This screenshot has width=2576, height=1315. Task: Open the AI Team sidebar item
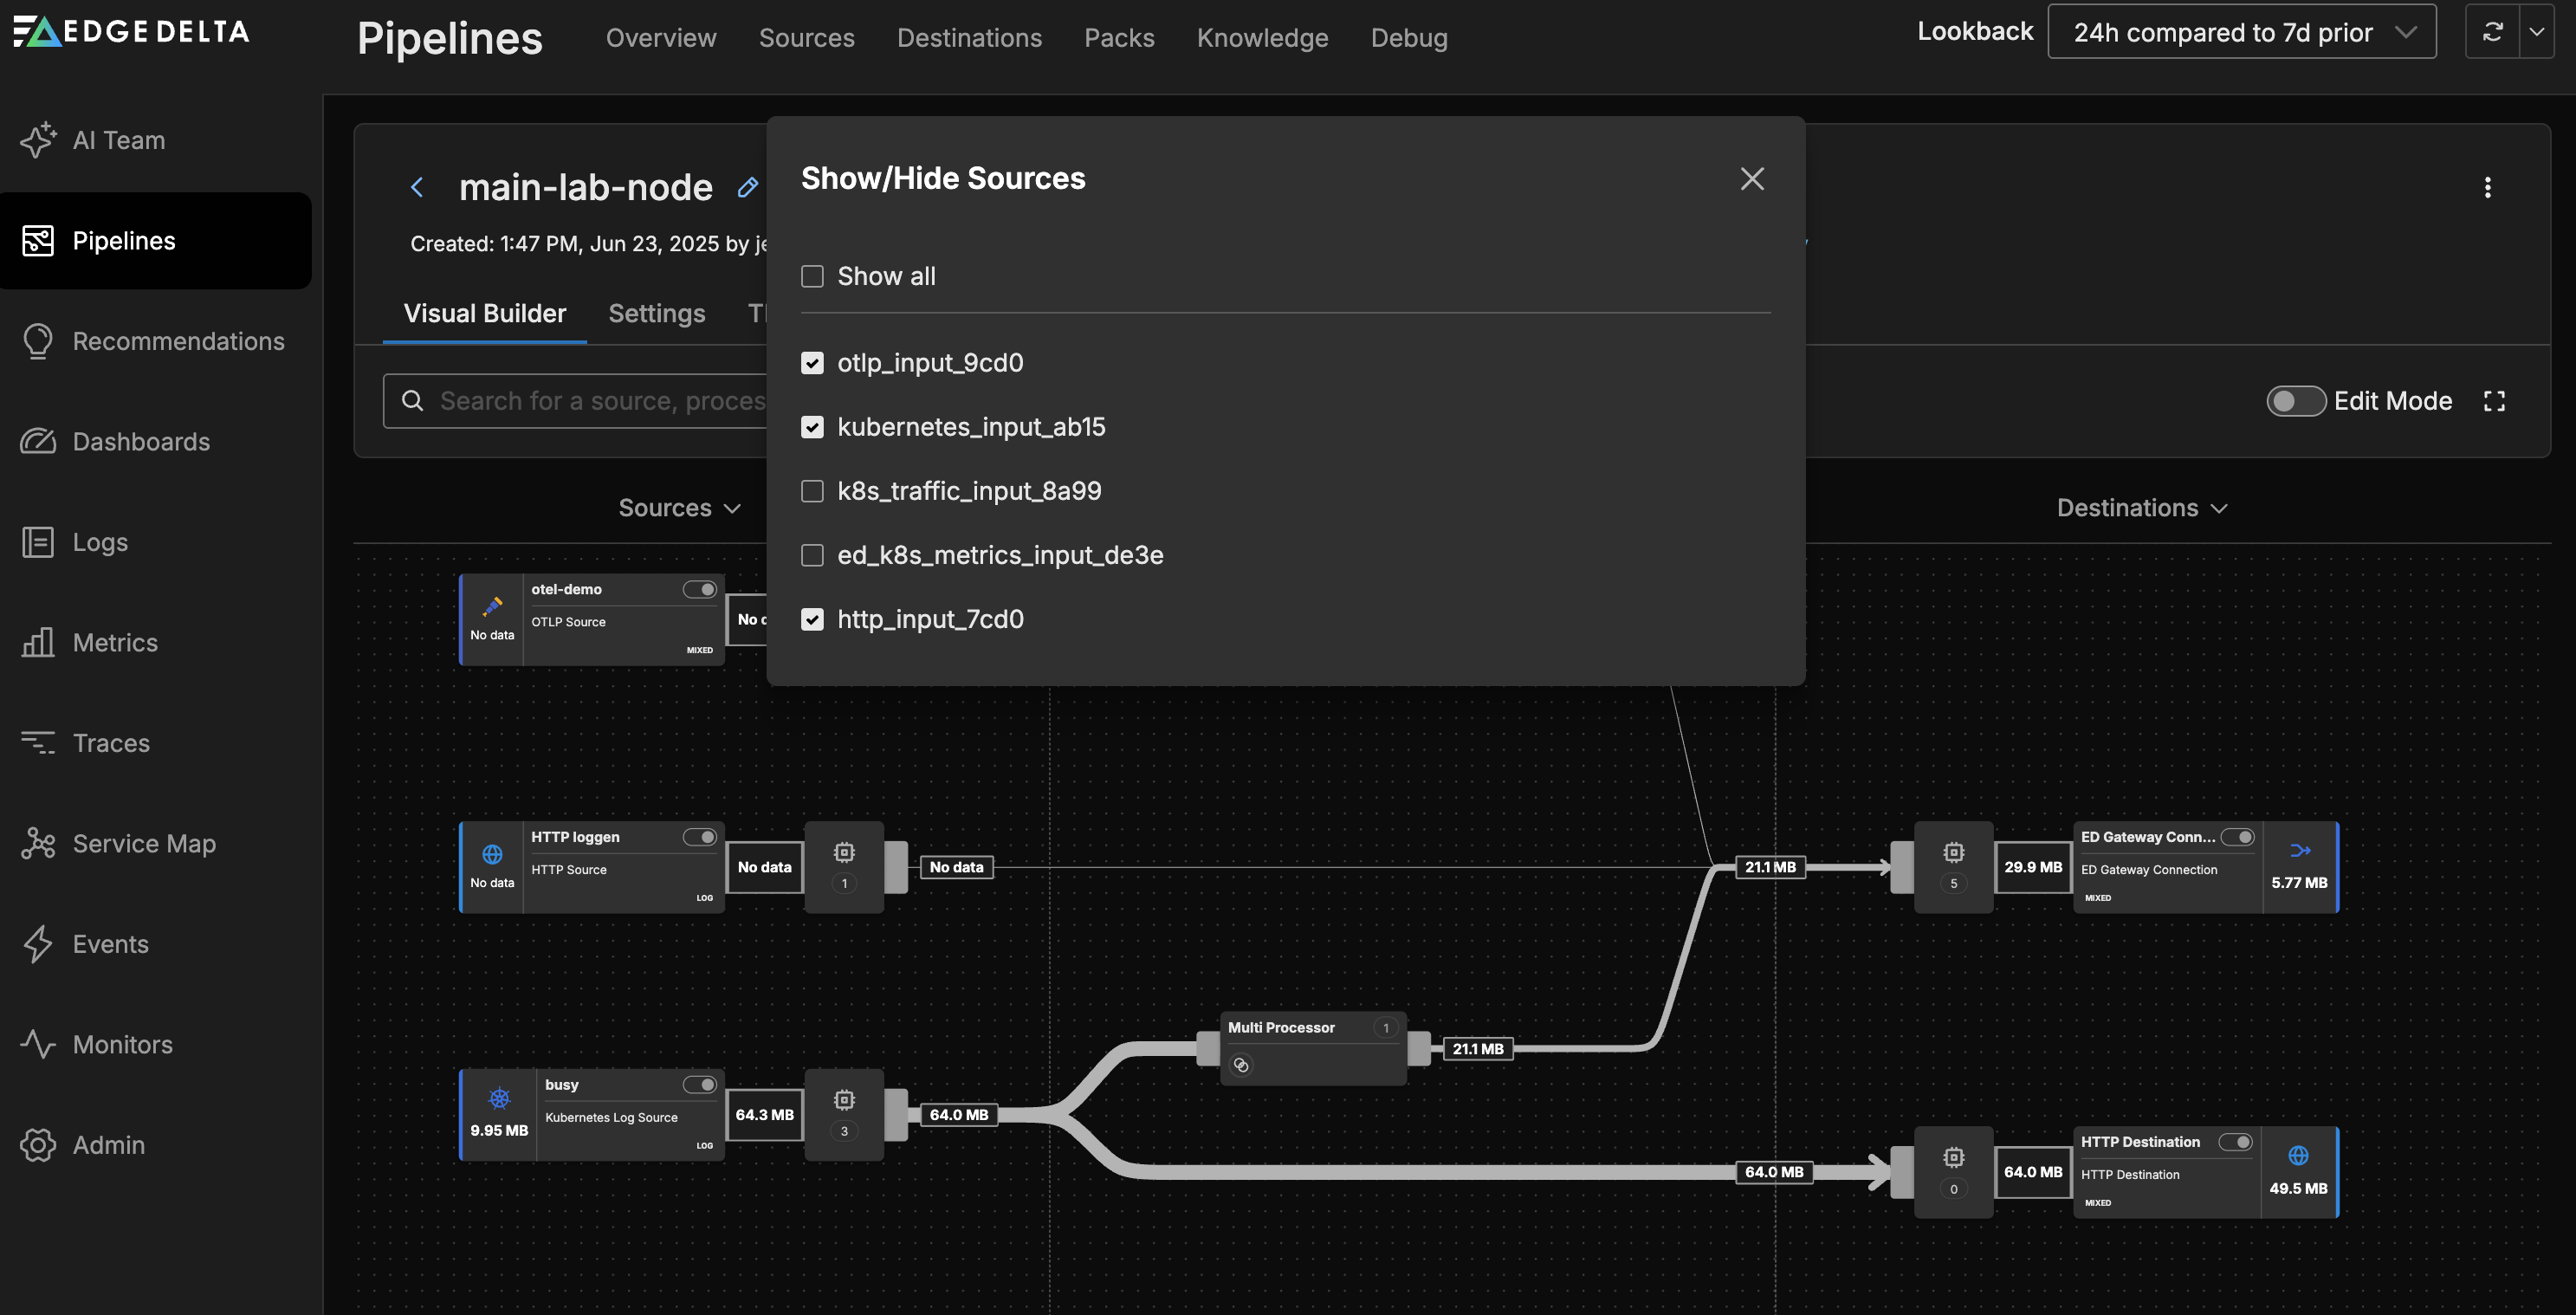click(118, 140)
